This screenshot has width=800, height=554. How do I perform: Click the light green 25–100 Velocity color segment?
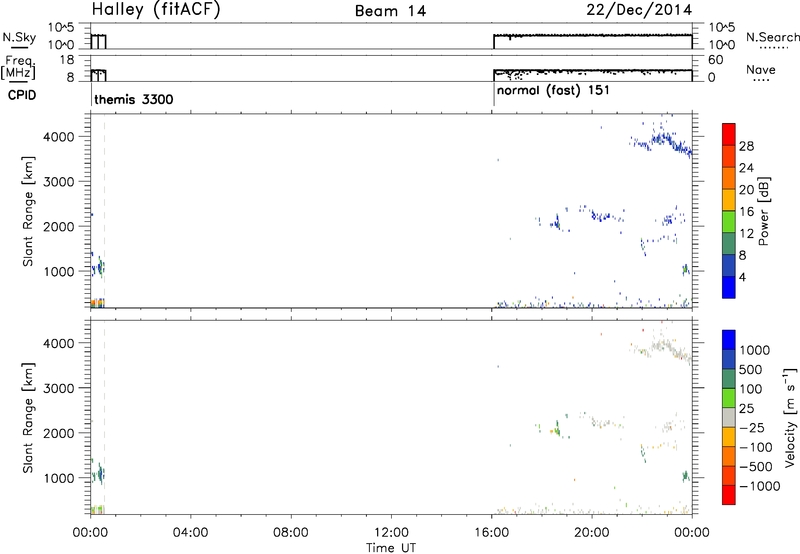(x=729, y=398)
